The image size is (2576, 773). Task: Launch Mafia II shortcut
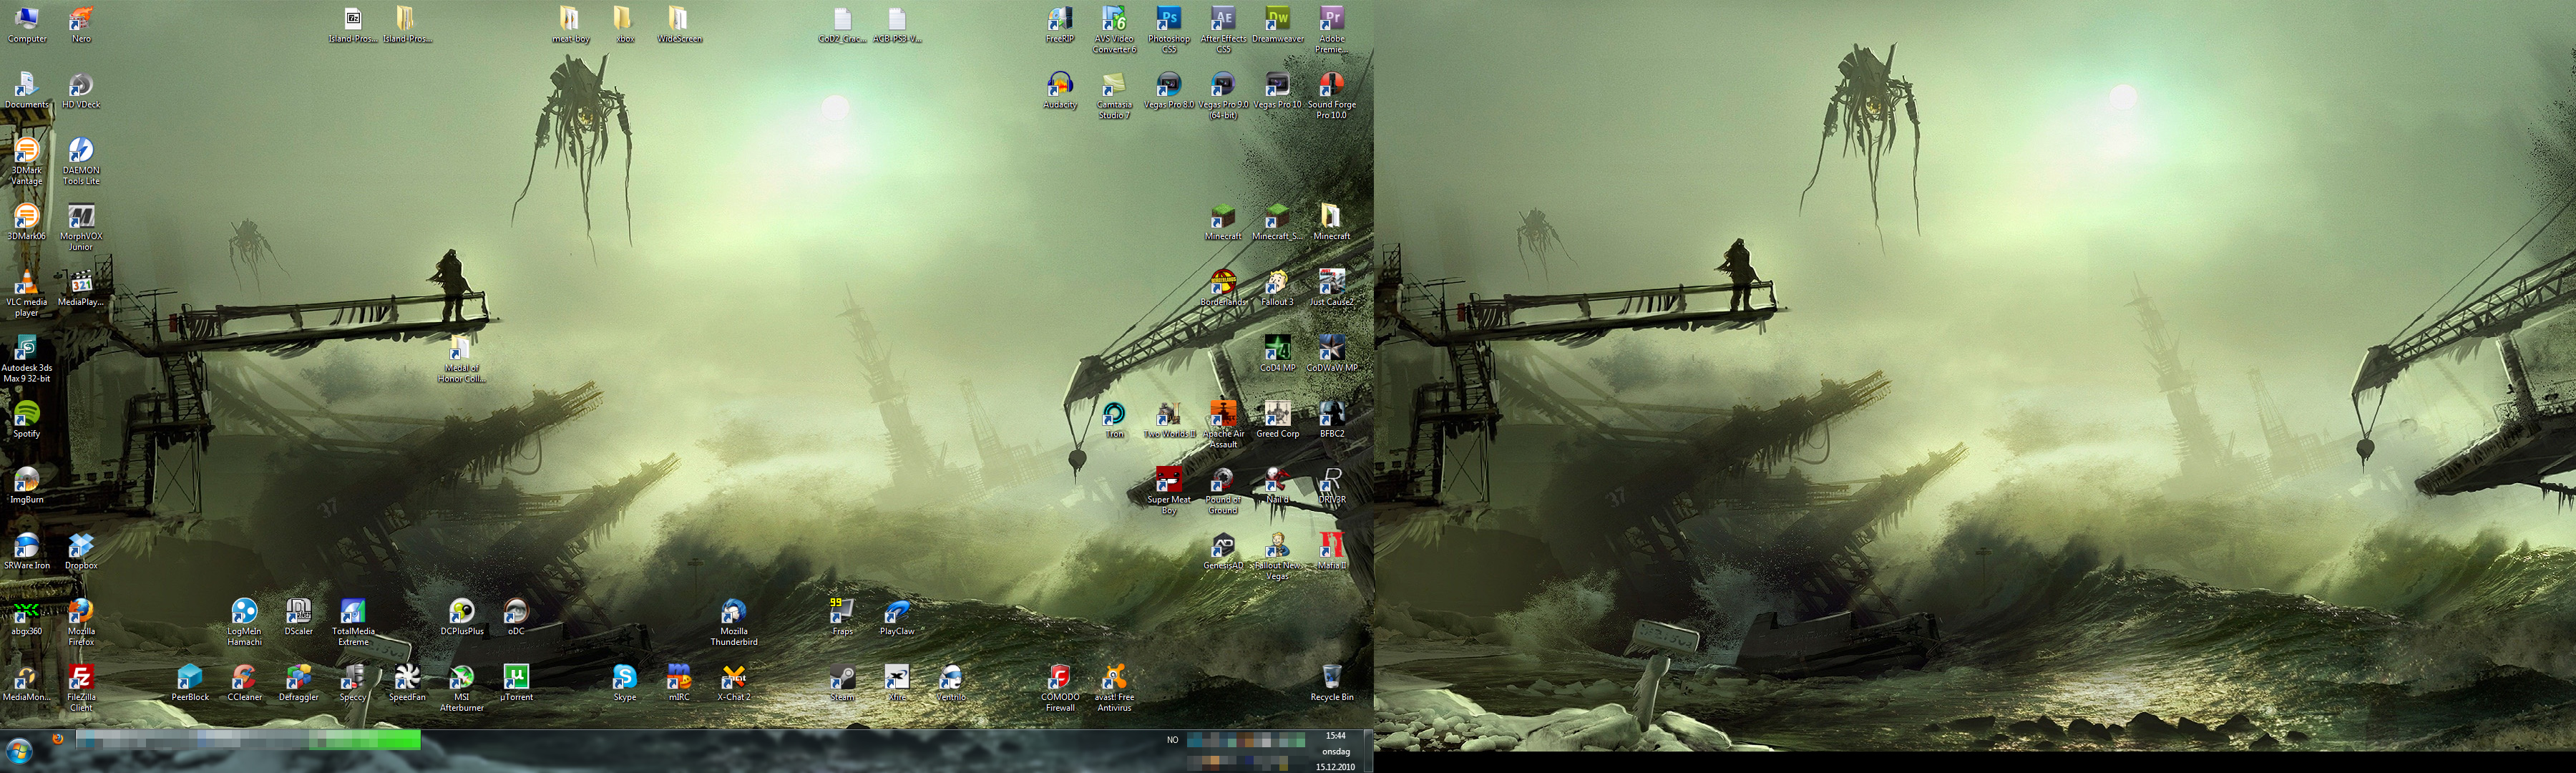[x=1331, y=552]
